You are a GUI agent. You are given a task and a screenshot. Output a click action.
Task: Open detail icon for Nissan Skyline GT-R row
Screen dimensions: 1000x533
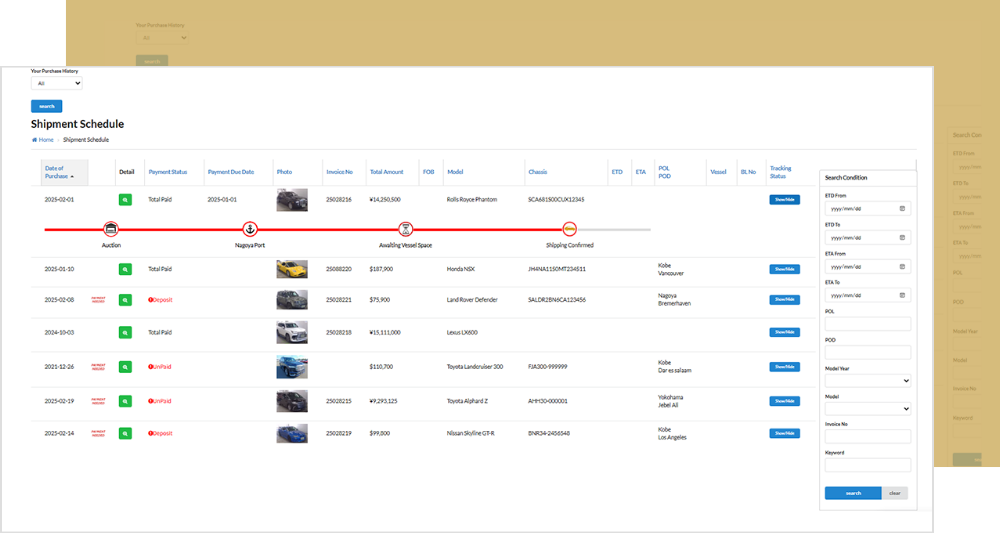click(x=125, y=433)
